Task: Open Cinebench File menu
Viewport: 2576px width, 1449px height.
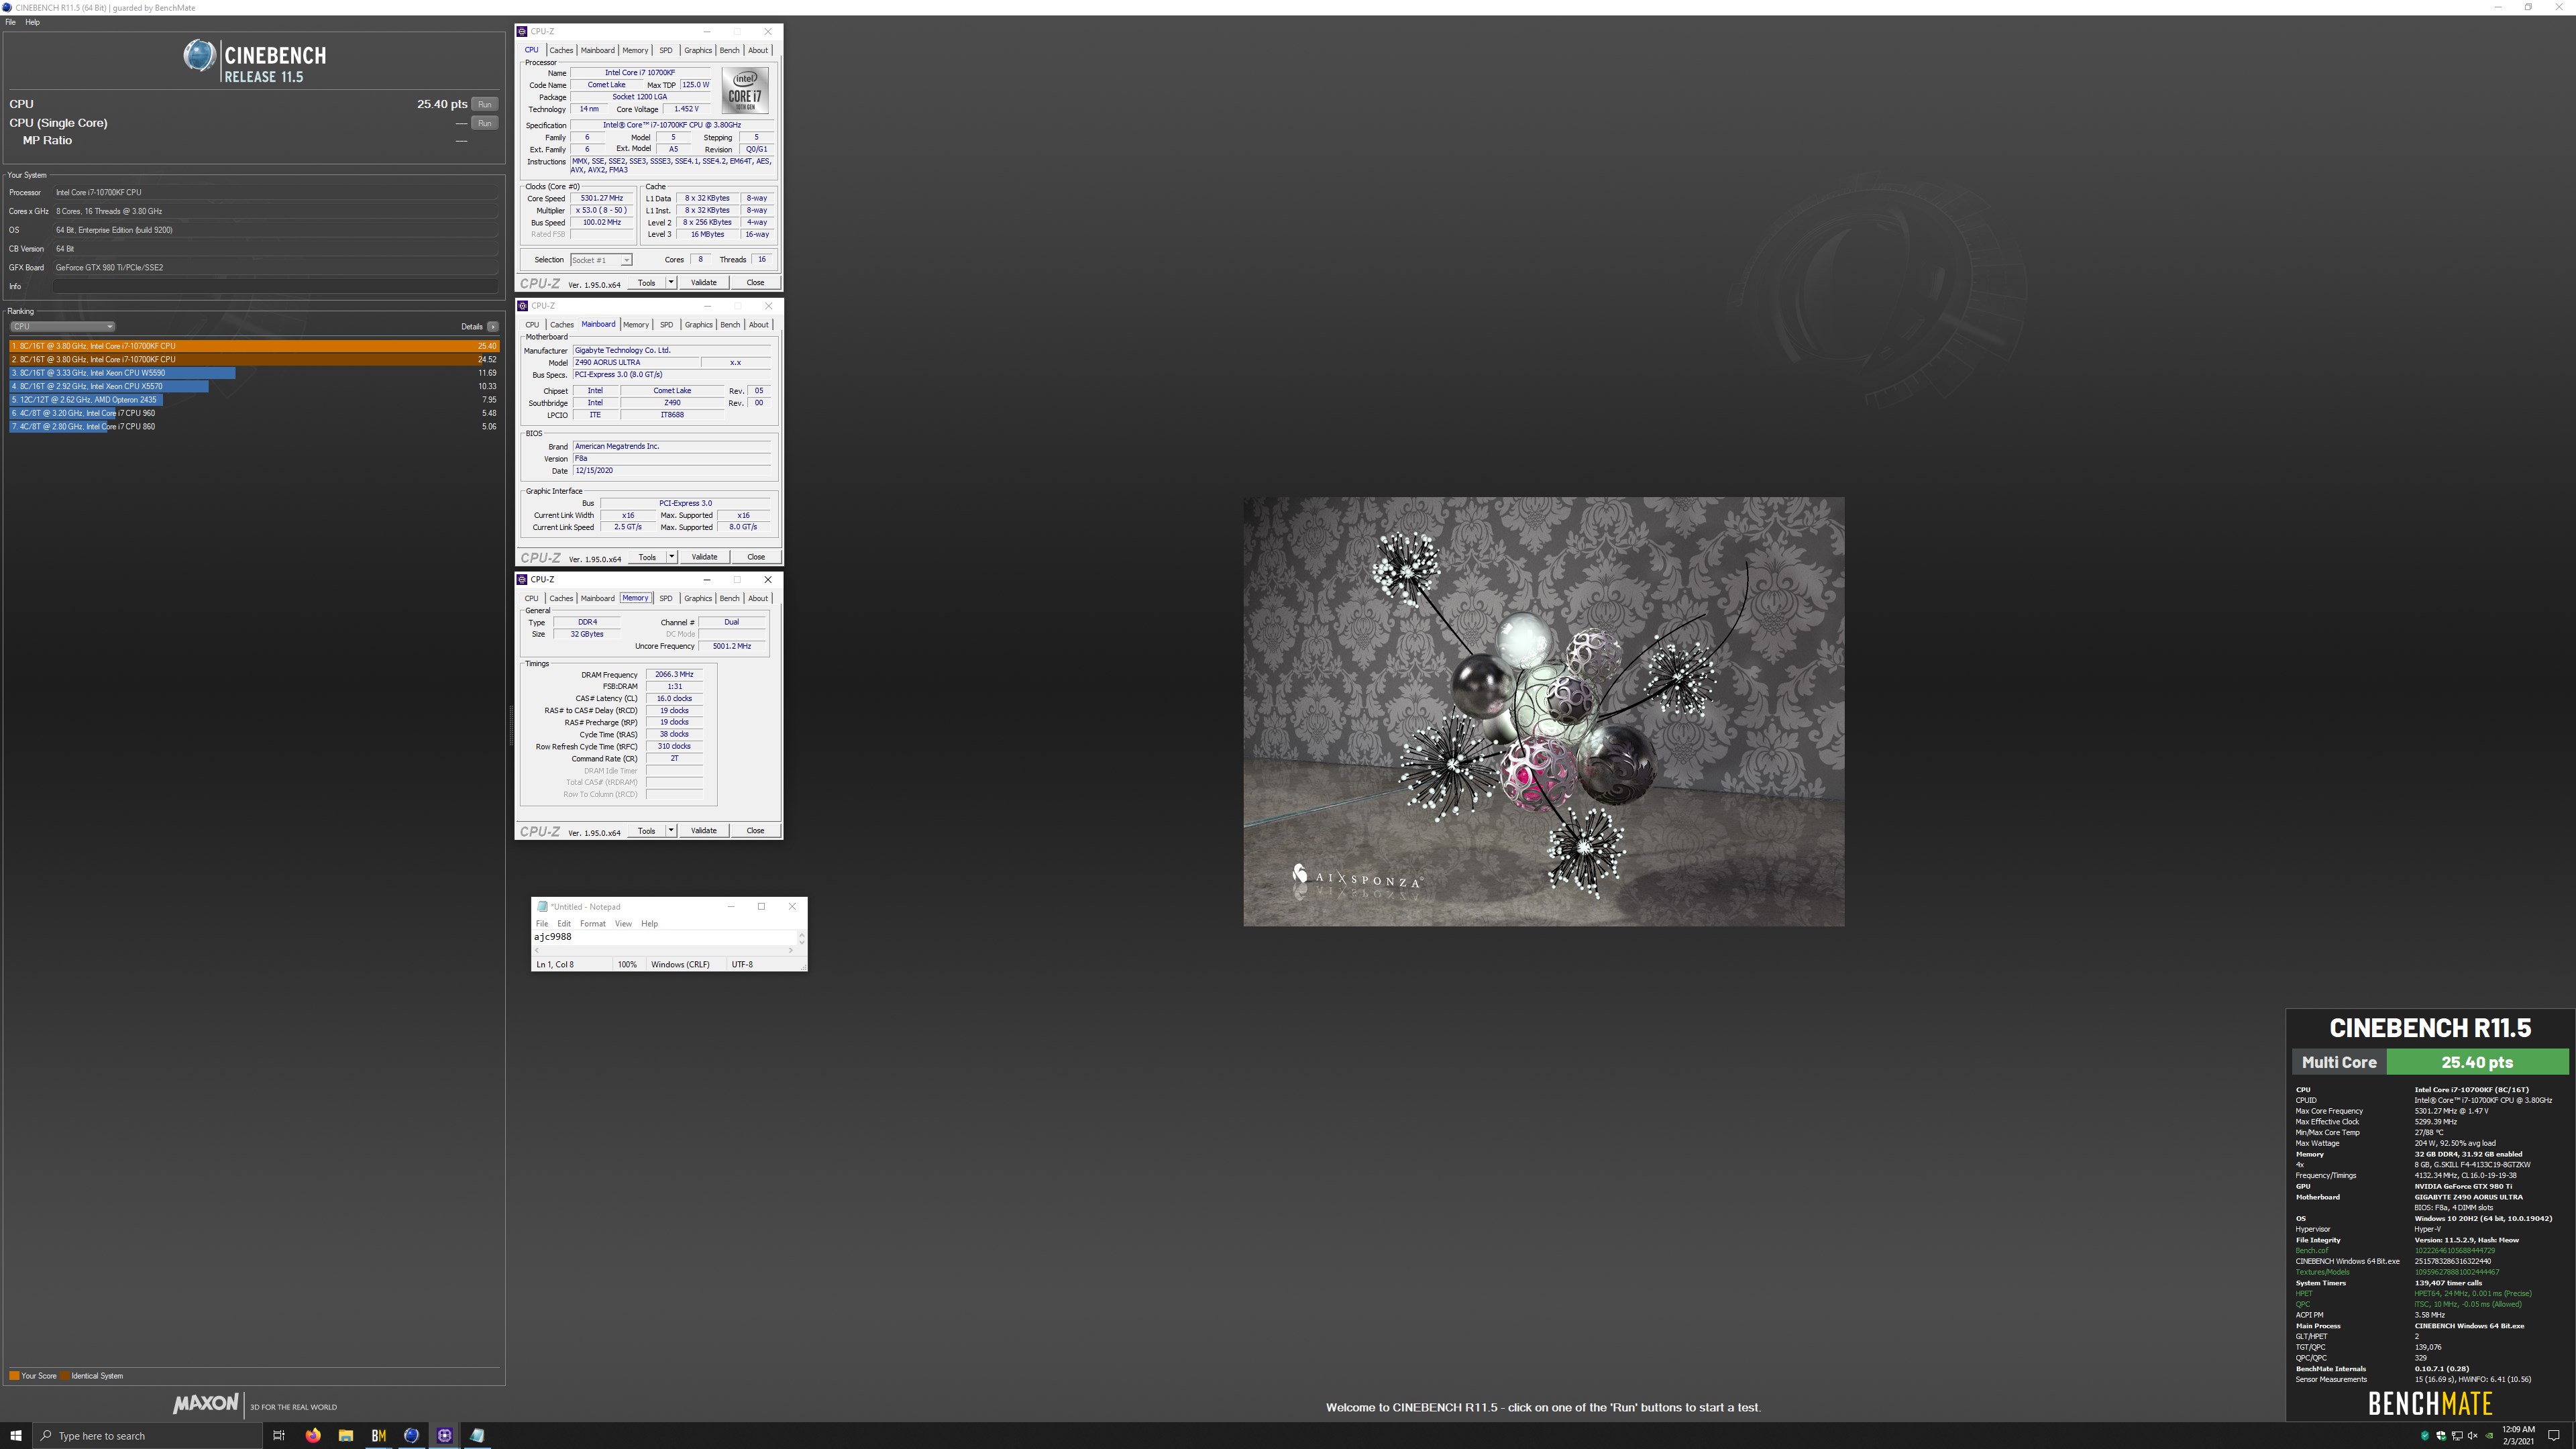Action: click(x=11, y=22)
